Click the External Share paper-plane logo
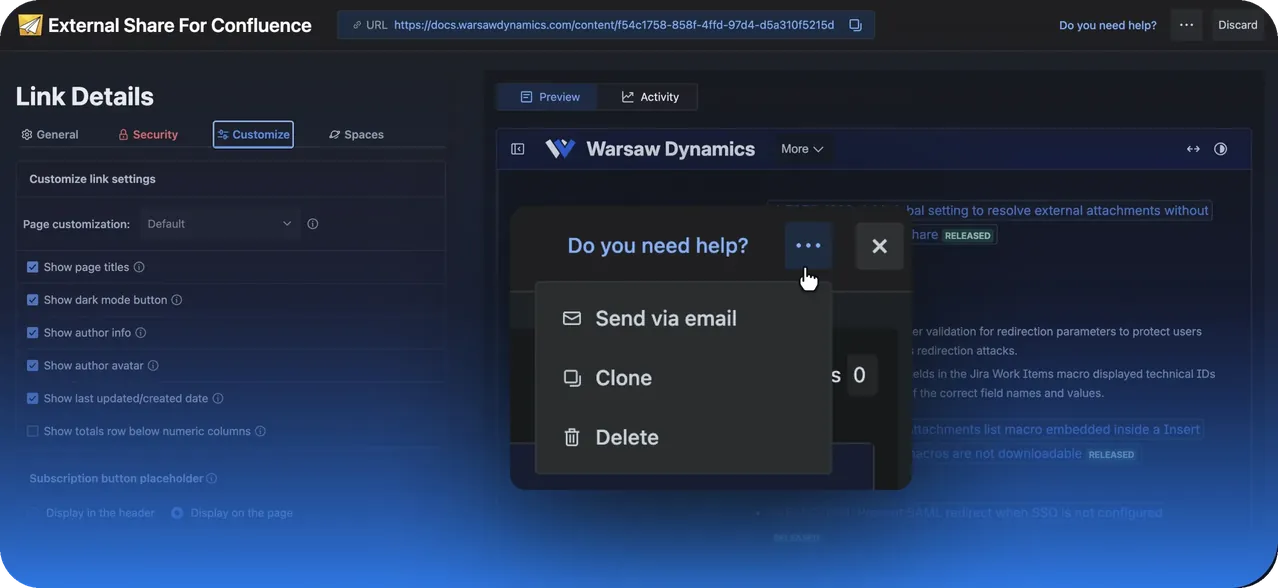The width and height of the screenshot is (1278, 588). pos(30,25)
